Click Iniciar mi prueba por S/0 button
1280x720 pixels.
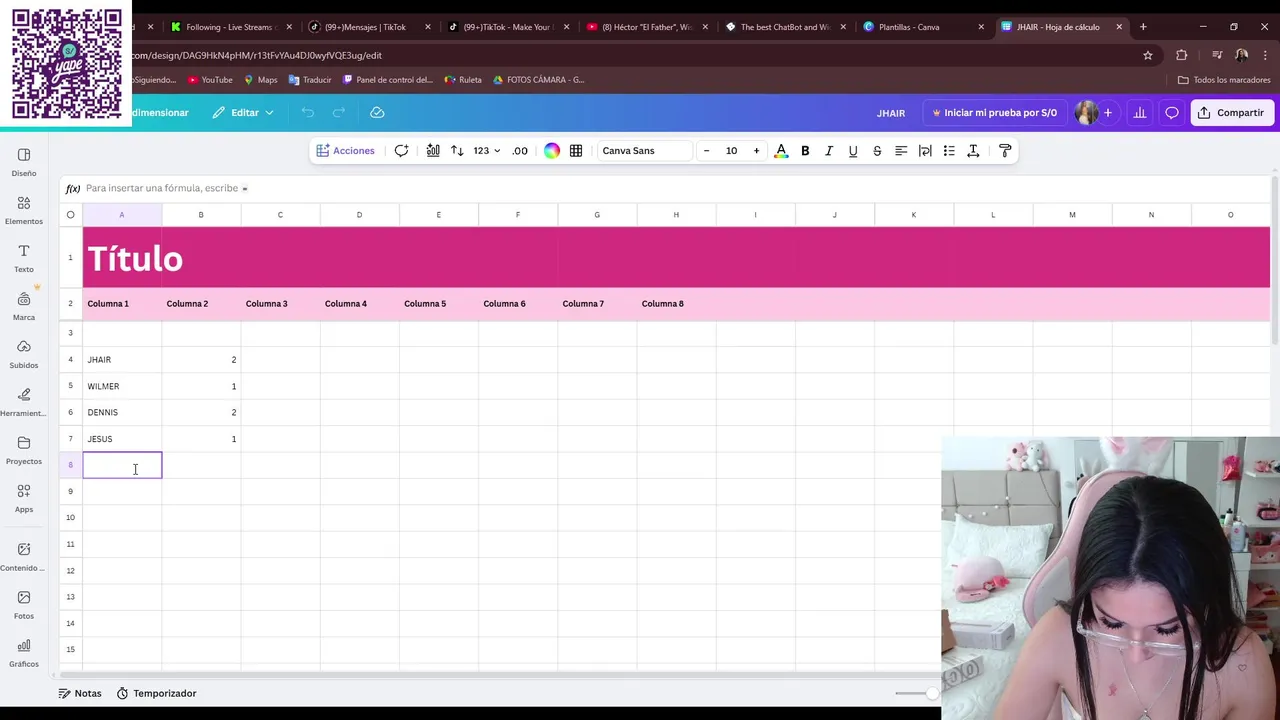point(994,113)
